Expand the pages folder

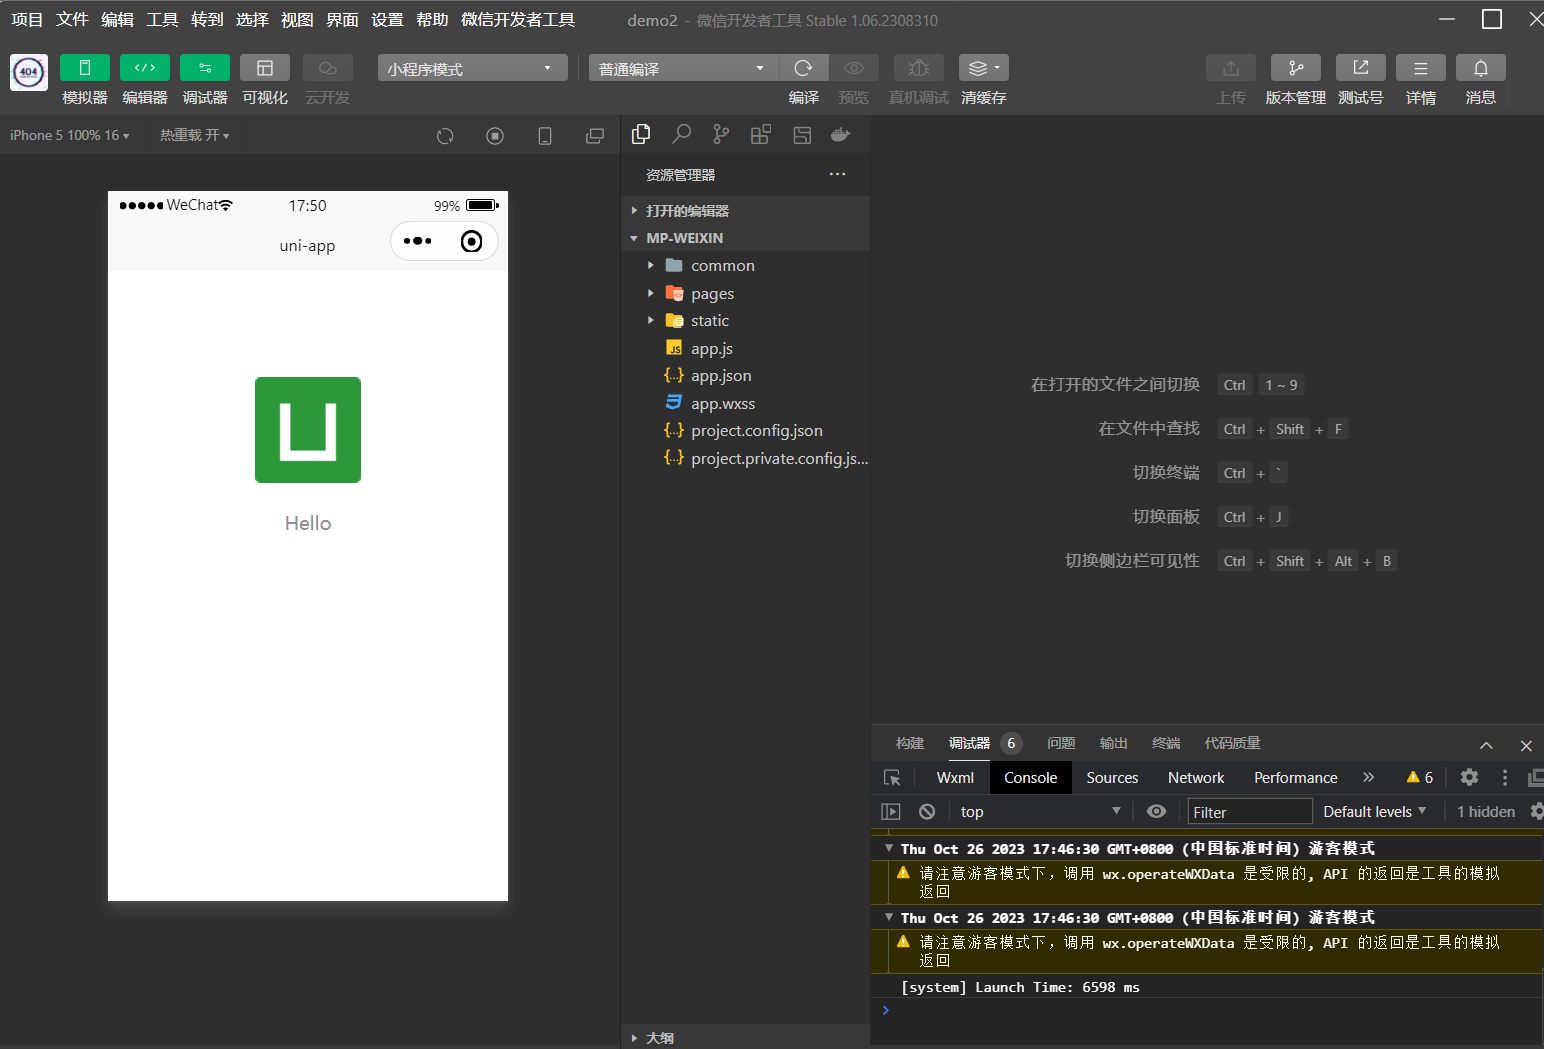point(712,294)
